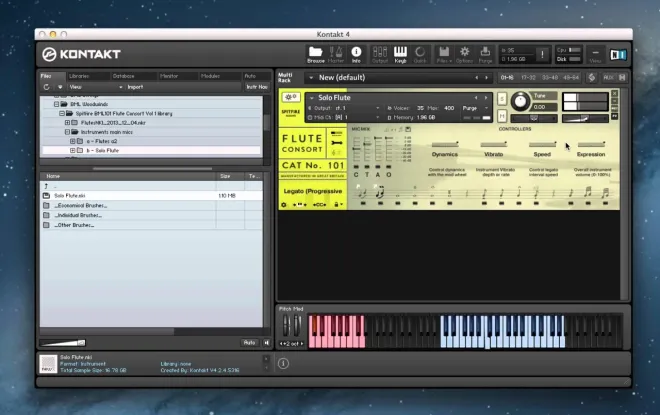Click the KSP script icon in rack header
This screenshot has height=415, width=660.
coord(591,77)
